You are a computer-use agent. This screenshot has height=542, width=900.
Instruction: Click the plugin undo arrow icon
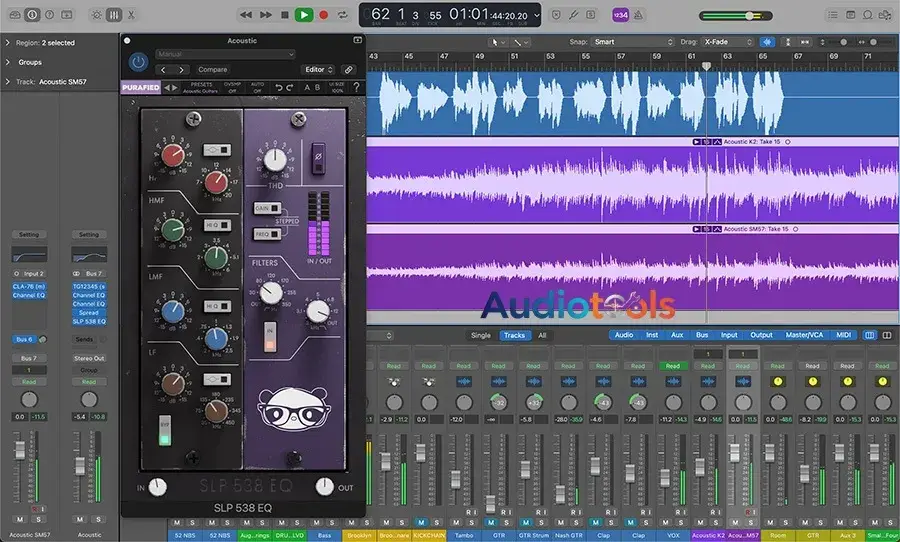click(x=279, y=87)
